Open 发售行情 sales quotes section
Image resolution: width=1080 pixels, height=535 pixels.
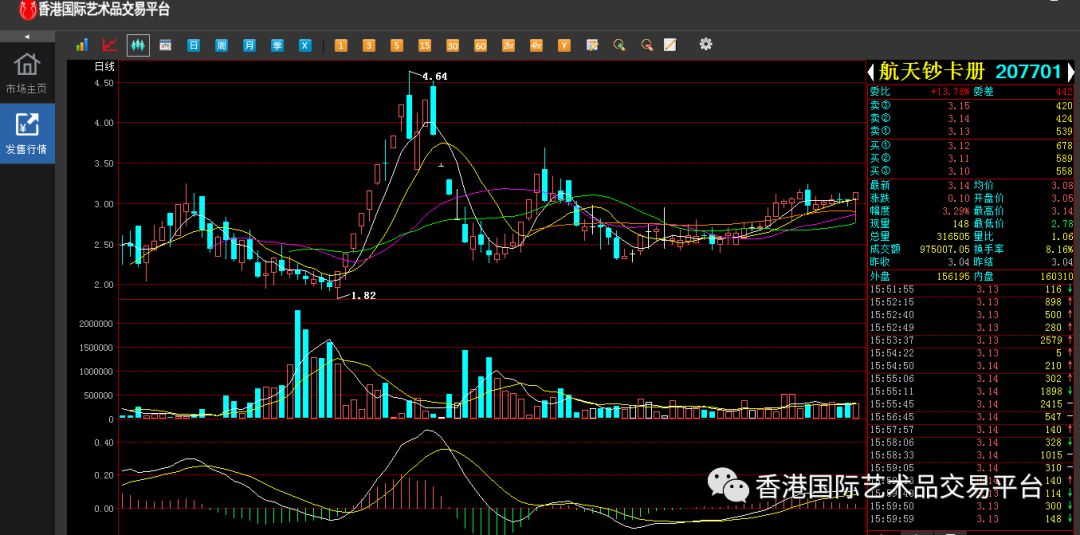27,133
